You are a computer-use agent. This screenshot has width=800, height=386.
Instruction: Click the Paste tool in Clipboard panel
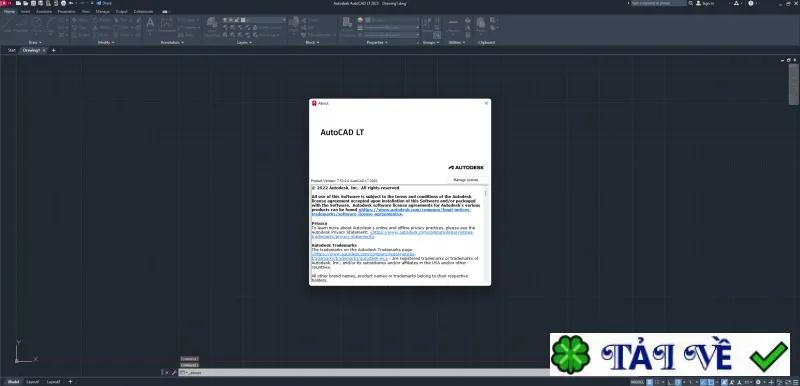coord(481,24)
